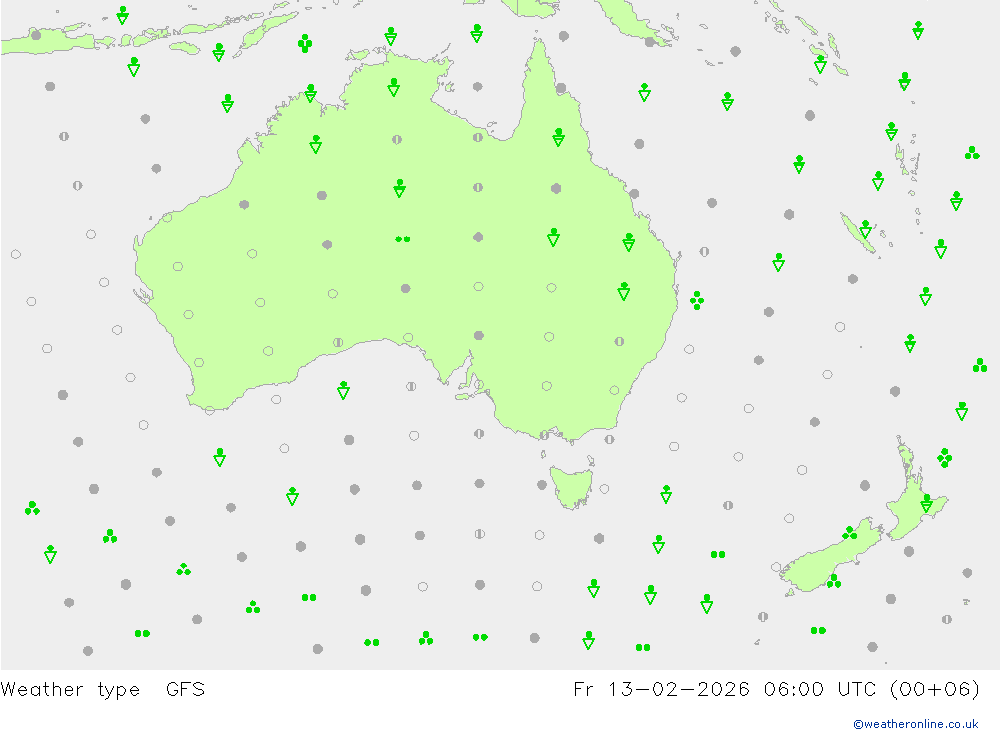Click the shower symbol on New Zealand's North Island

(927, 503)
